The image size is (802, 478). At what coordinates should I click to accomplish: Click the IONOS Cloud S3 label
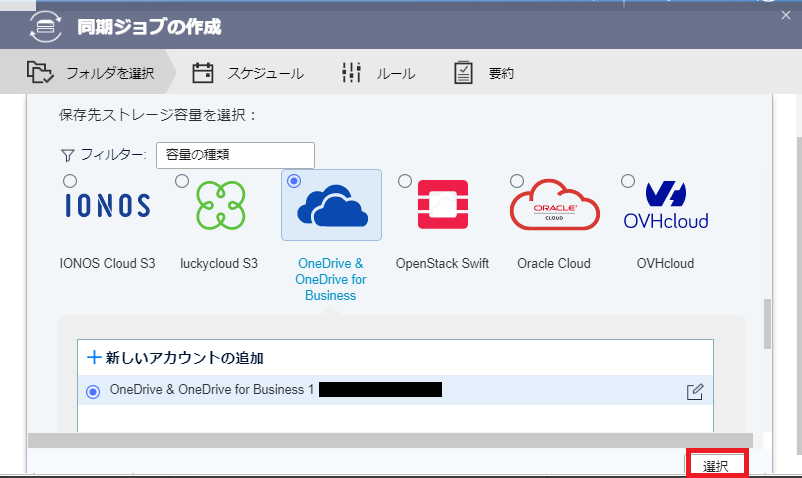click(x=107, y=263)
